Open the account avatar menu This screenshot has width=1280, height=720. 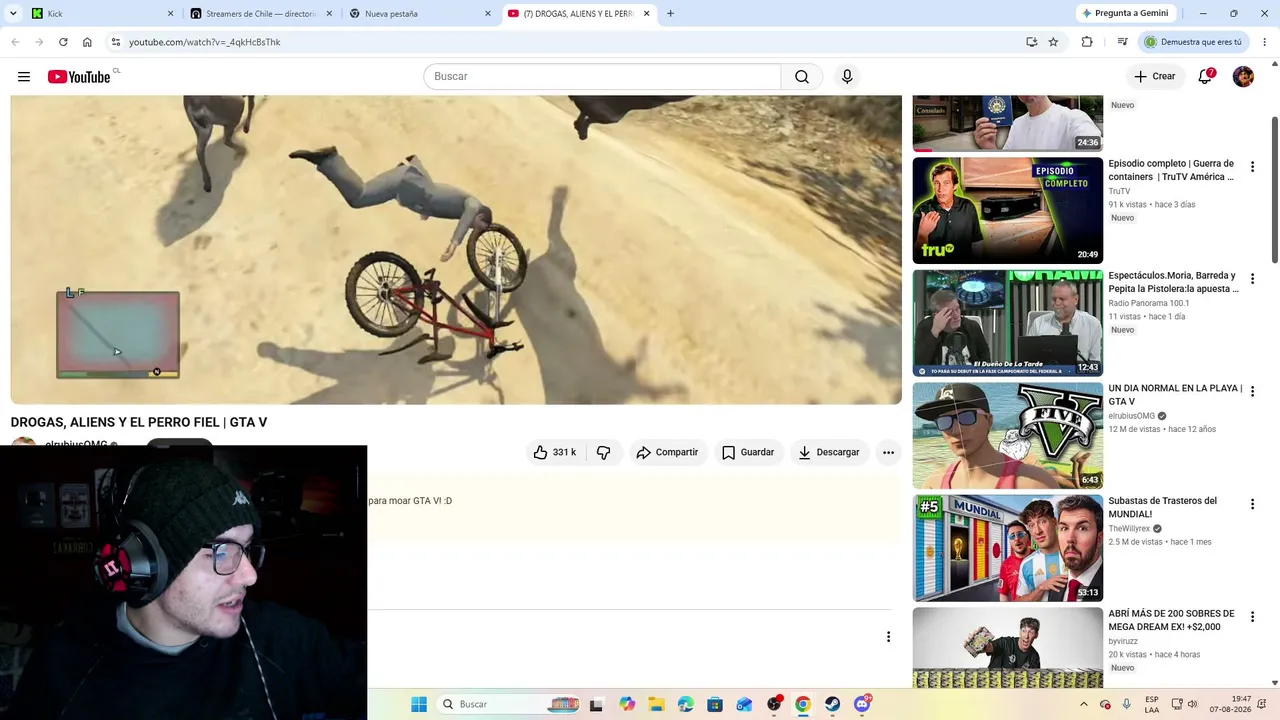coord(1243,77)
